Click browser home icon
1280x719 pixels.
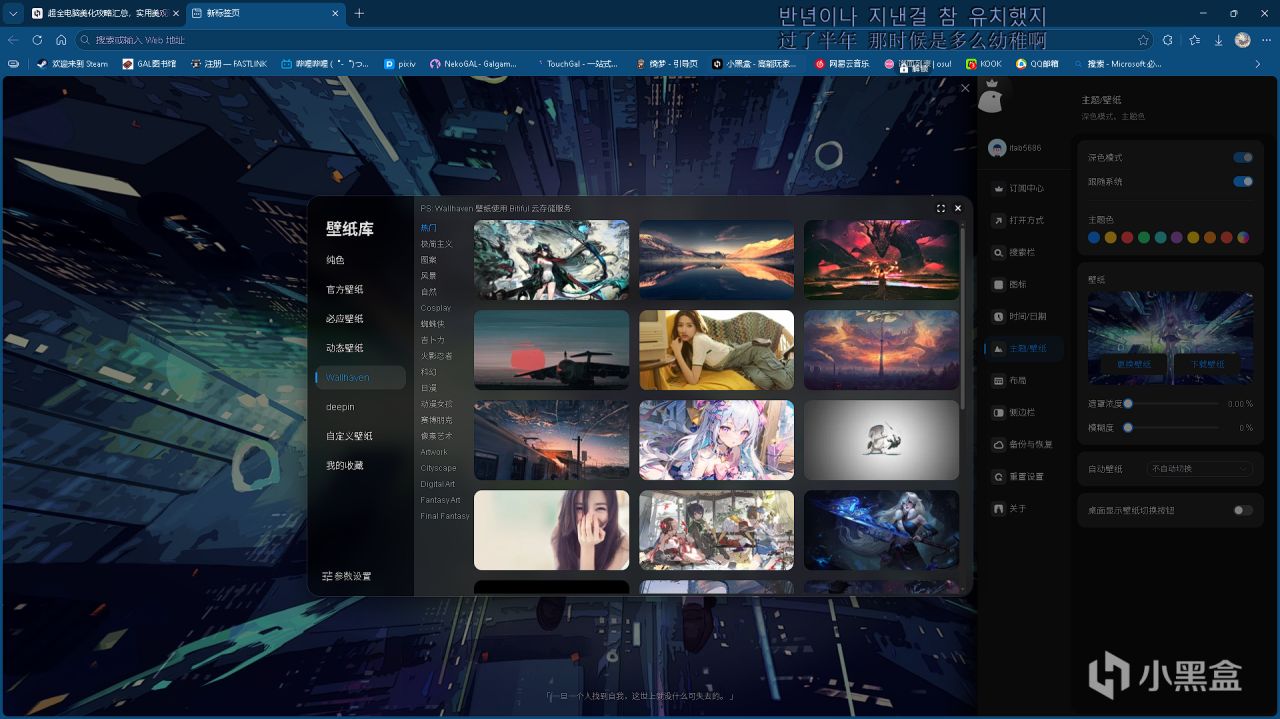point(61,40)
